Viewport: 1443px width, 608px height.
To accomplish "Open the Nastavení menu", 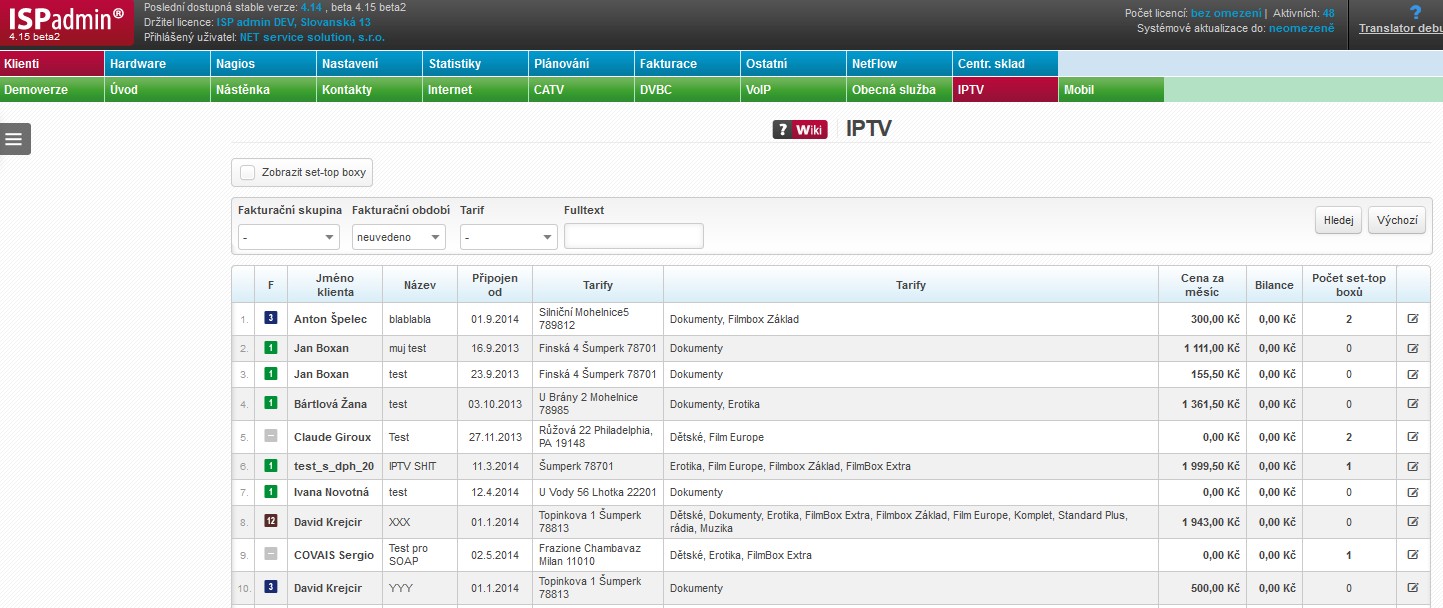I will [370, 63].
